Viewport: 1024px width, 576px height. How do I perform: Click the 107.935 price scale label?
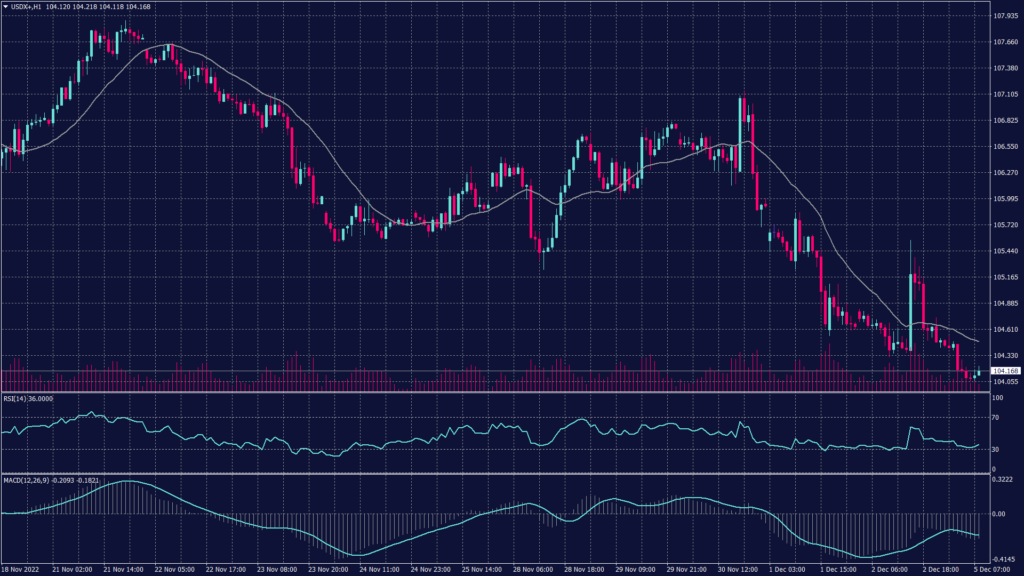[1005, 16]
